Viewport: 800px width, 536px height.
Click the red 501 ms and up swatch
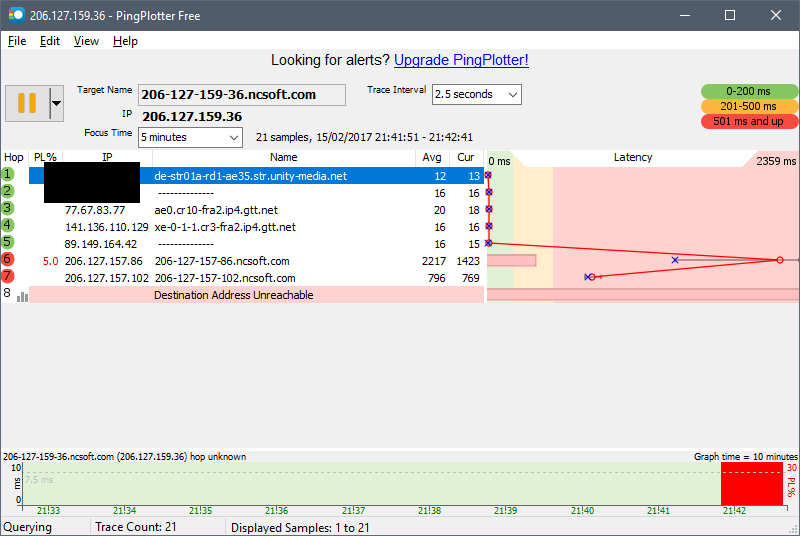tap(748, 121)
